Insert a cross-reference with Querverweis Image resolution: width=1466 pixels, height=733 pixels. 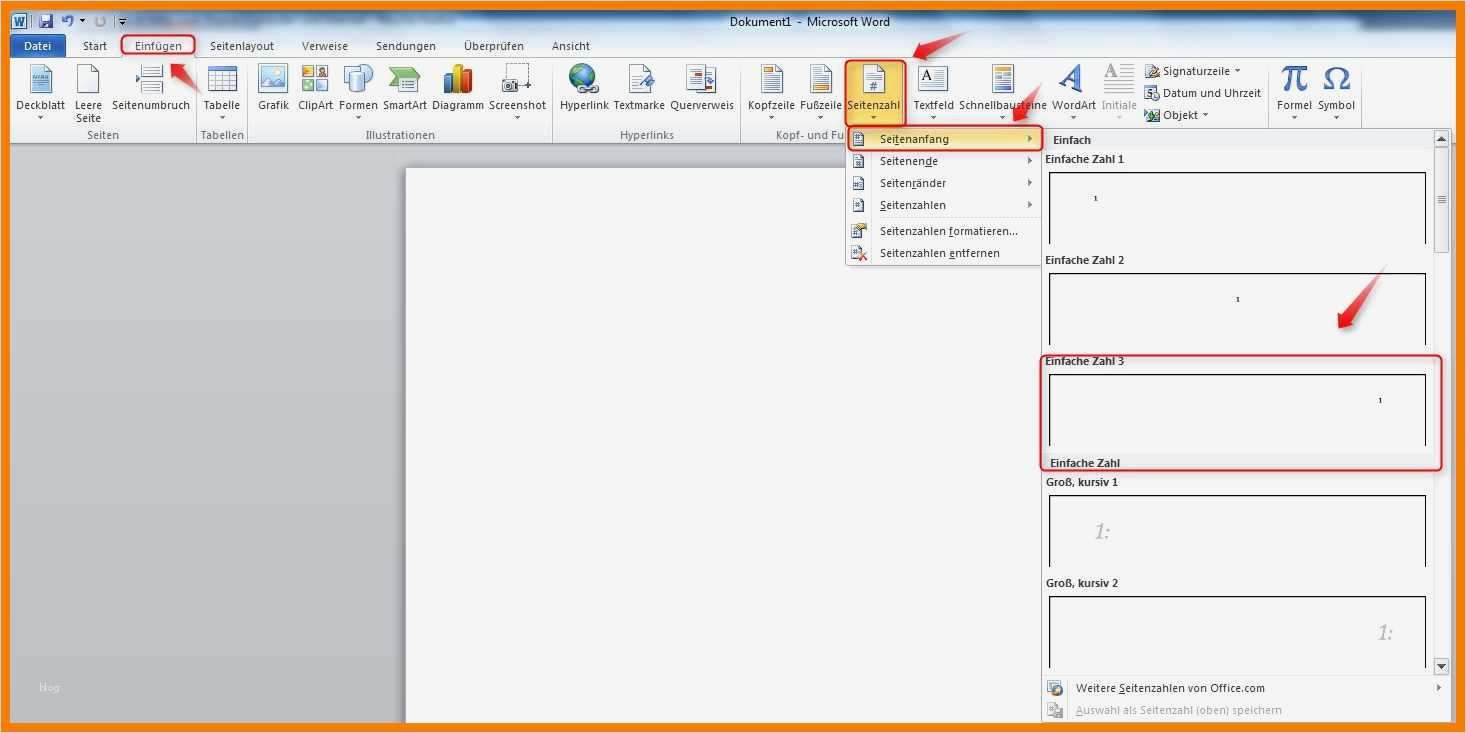(702, 88)
